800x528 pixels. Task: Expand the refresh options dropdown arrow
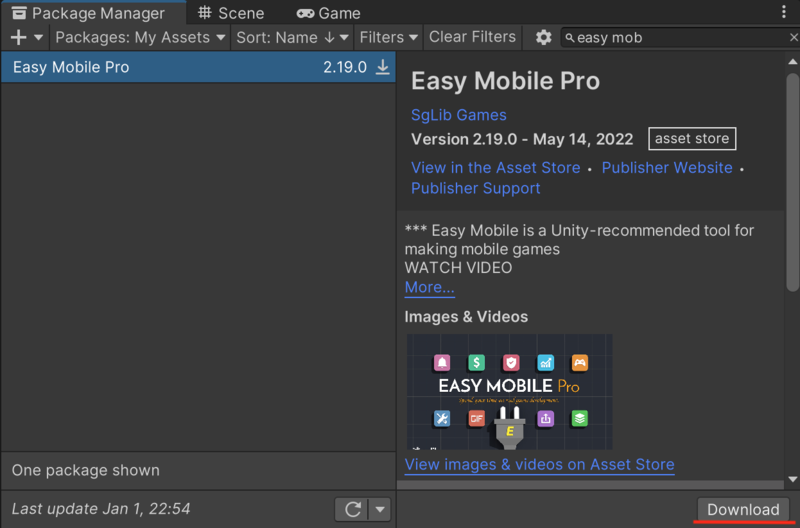[x=380, y=509]
